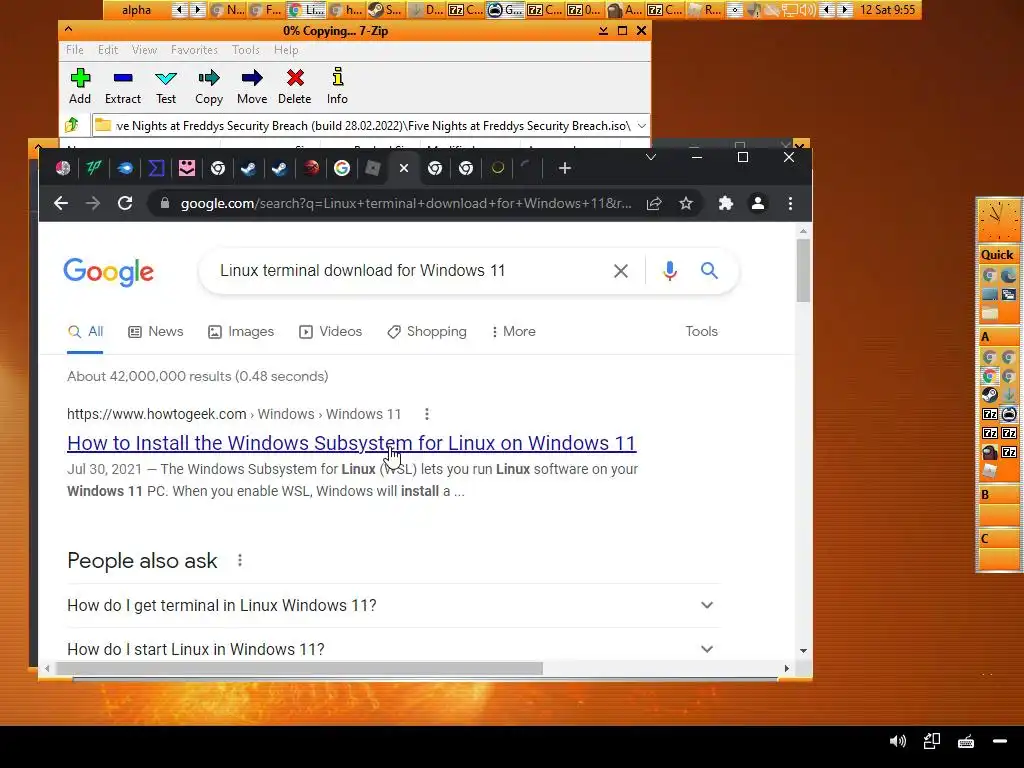
Task: Switch to the Roblox tab in Chrome
Action: click(373, 168)
